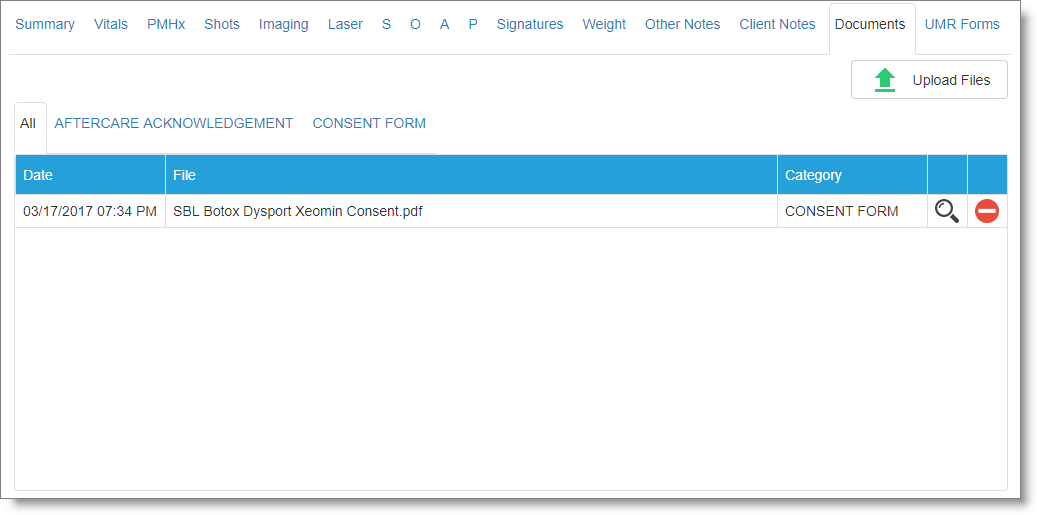This screenshot has width=1037, height=515.
Task: Go to the Shots tab
Action: click(x=222, y=24)
